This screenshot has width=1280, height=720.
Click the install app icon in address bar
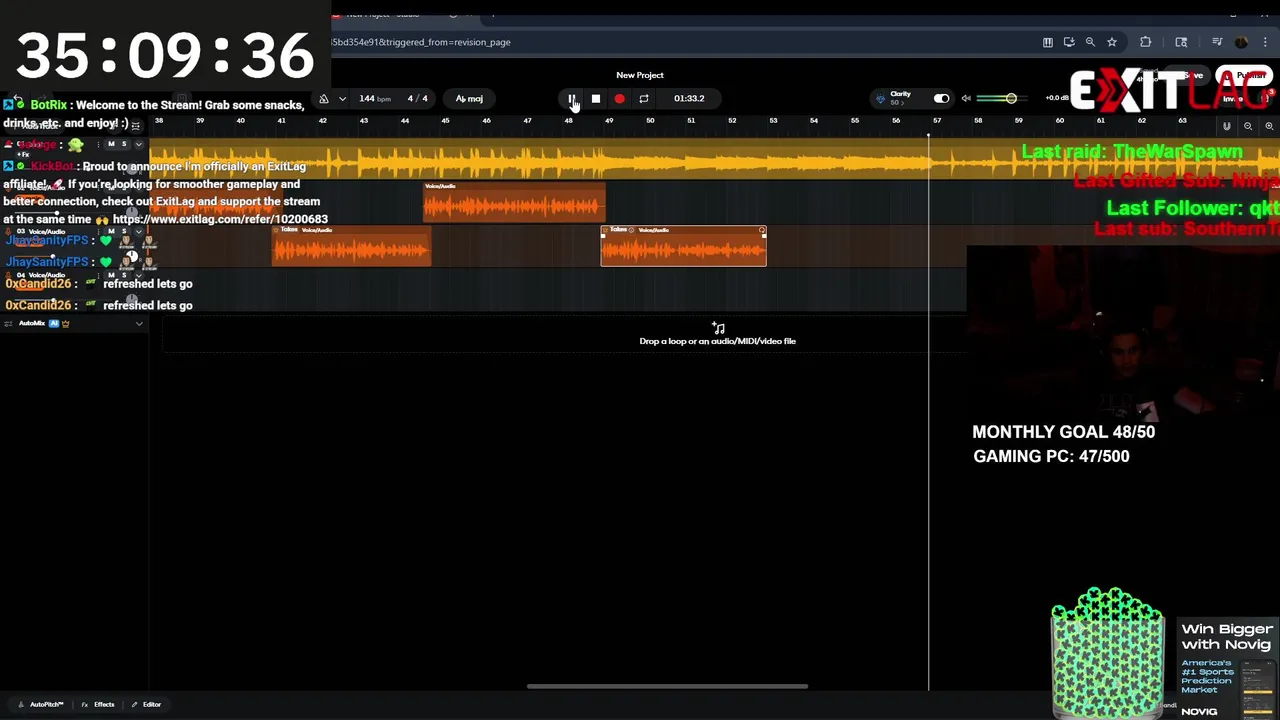1069,42
